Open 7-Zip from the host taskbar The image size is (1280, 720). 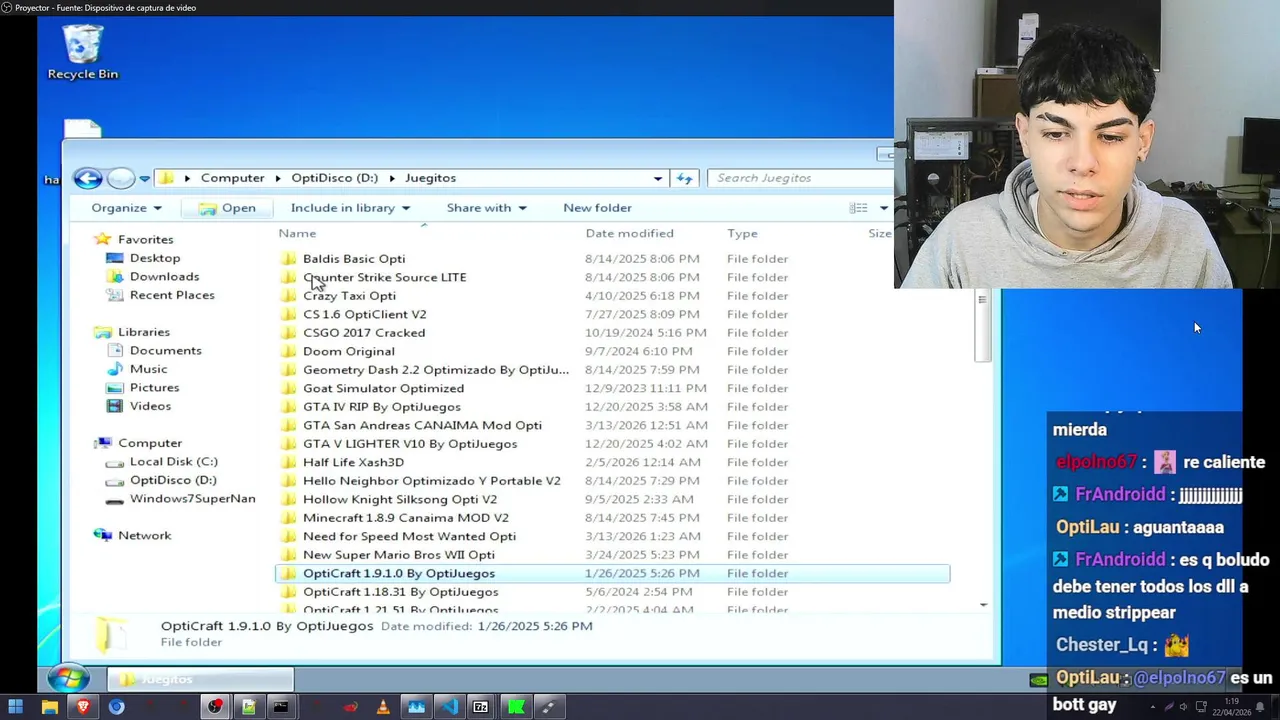[481, 707]
